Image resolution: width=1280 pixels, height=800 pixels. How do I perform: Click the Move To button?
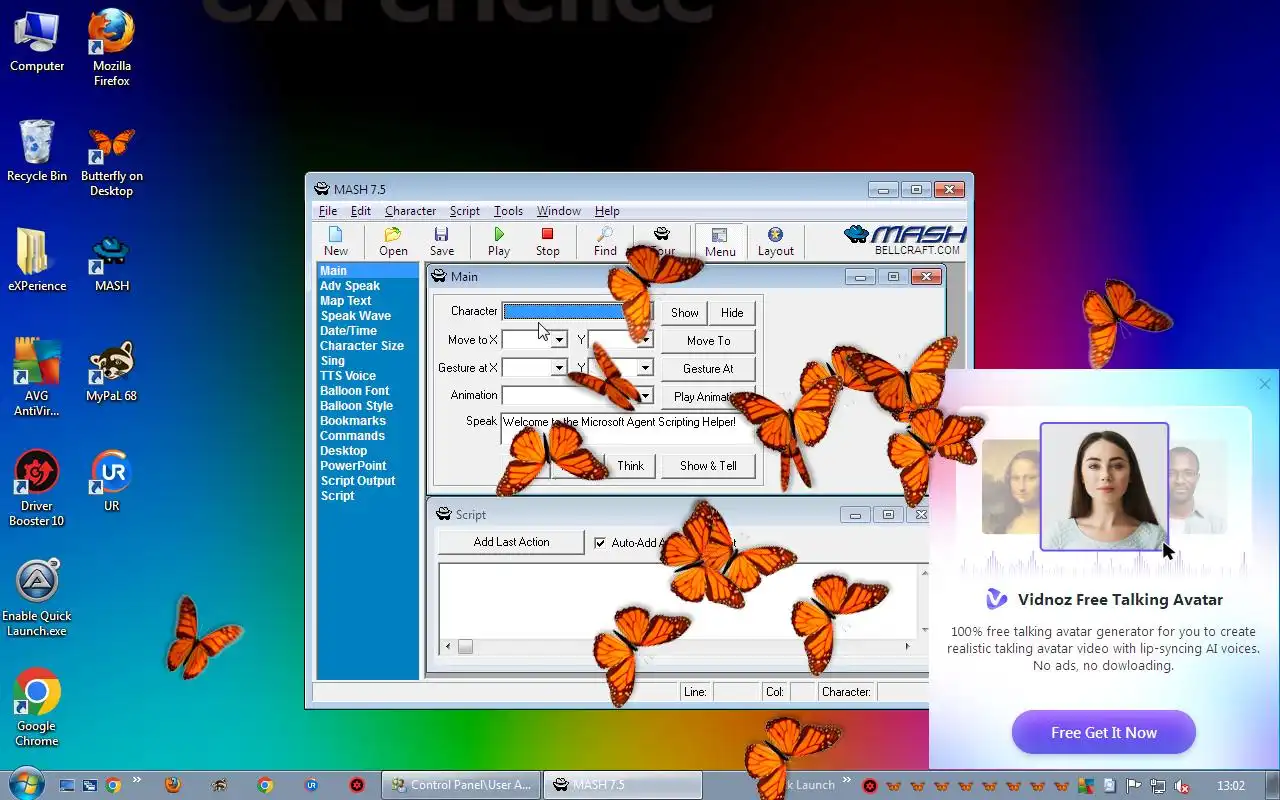(708, 341)
